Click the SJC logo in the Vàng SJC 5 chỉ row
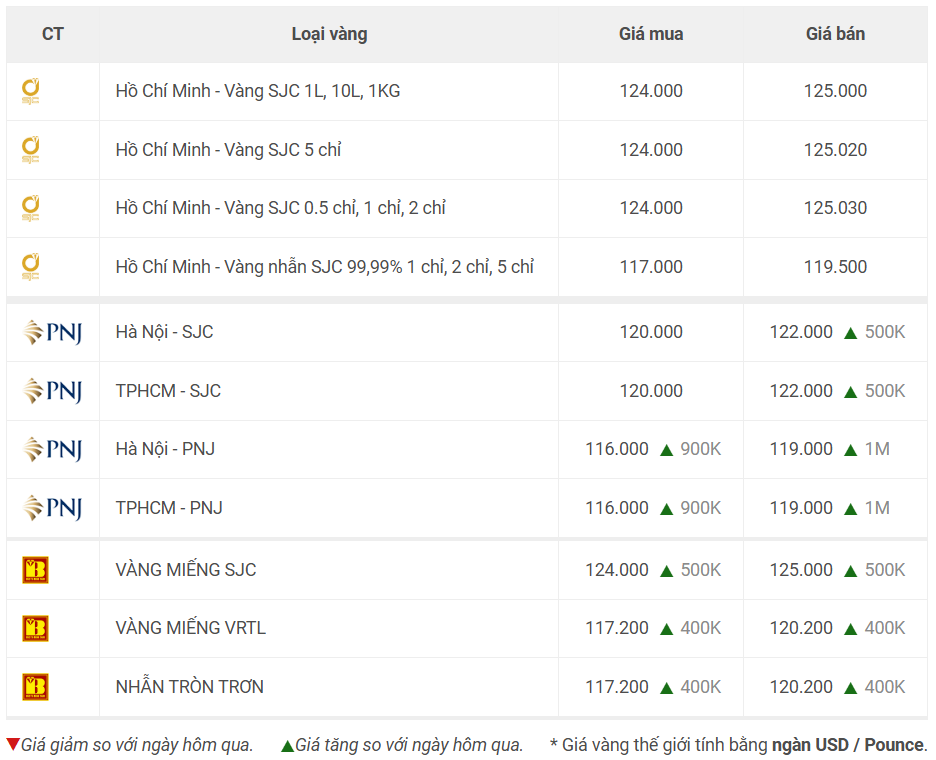 click(x=30, y=150)
